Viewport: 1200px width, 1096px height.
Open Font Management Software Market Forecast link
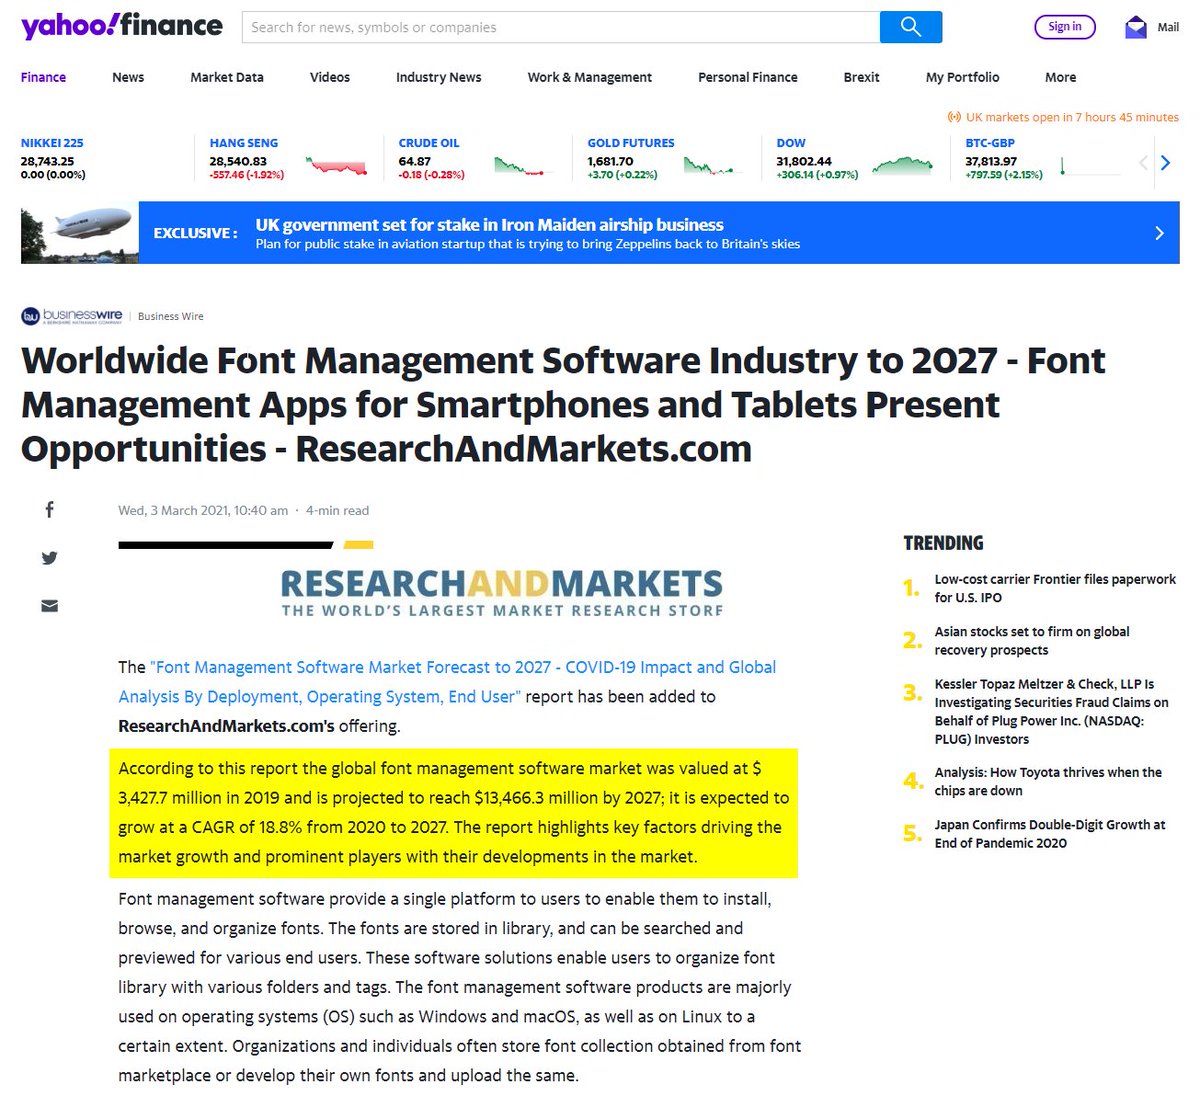(x=447, y=682)
